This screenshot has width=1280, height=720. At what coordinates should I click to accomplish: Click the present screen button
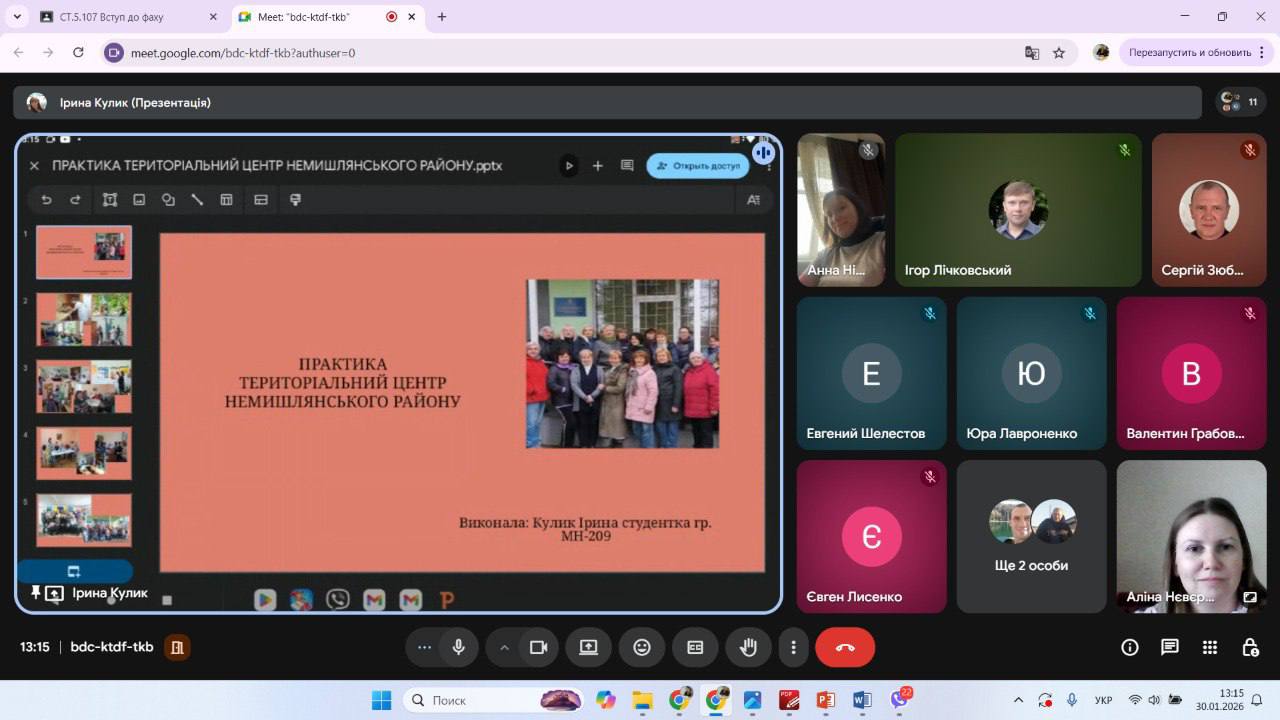click(x=588, y=647)
